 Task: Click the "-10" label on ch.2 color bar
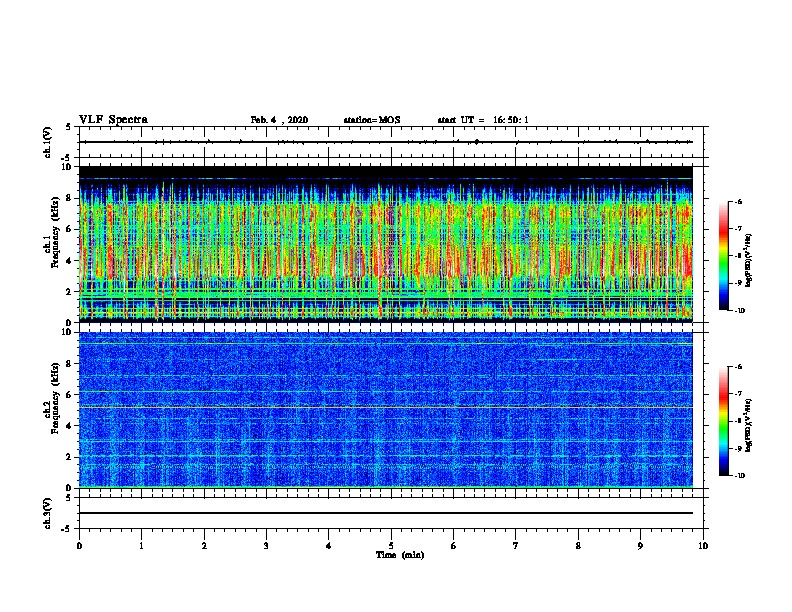click(739, 476)
